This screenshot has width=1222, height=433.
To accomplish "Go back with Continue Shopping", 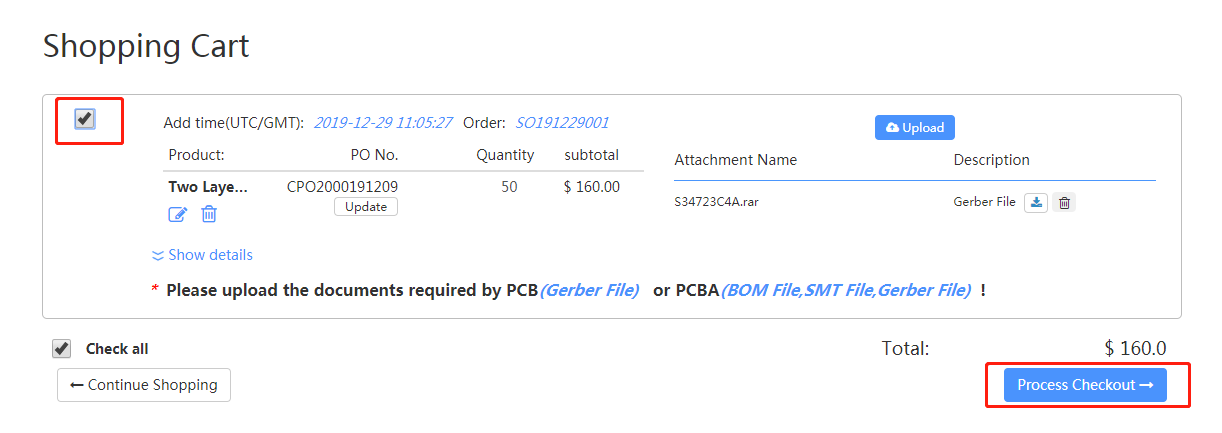I will click(x=144, y=385).
